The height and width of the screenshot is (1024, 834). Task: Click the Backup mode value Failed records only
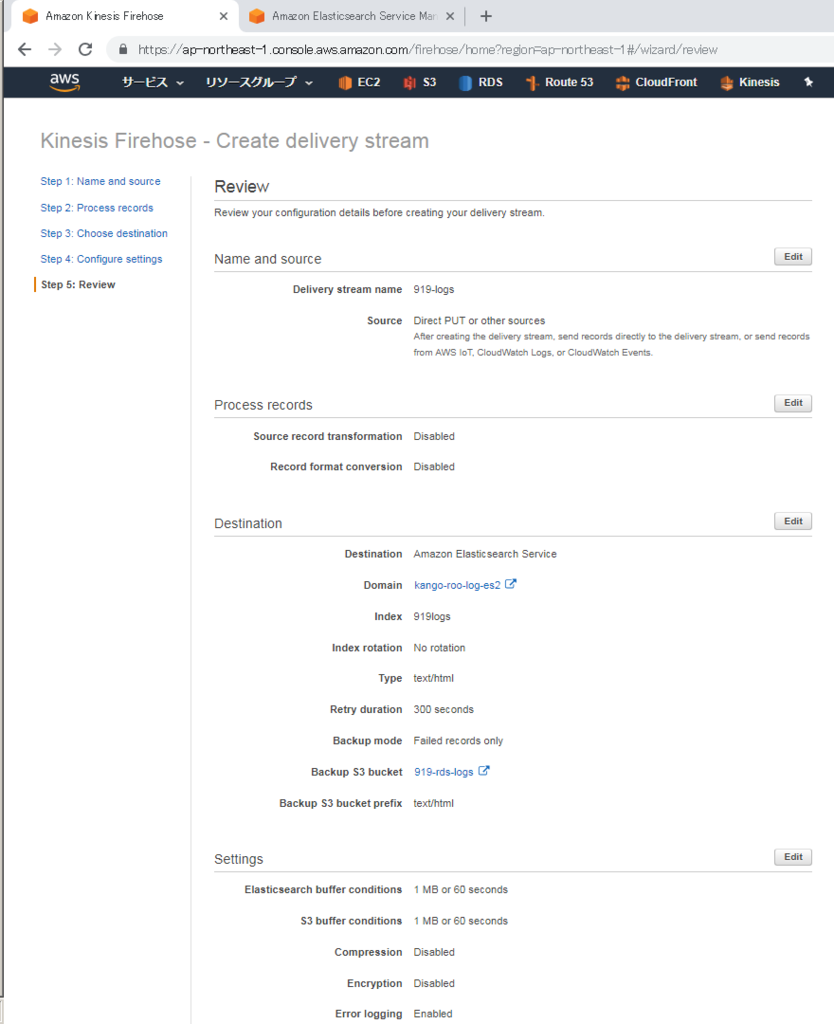458,741
